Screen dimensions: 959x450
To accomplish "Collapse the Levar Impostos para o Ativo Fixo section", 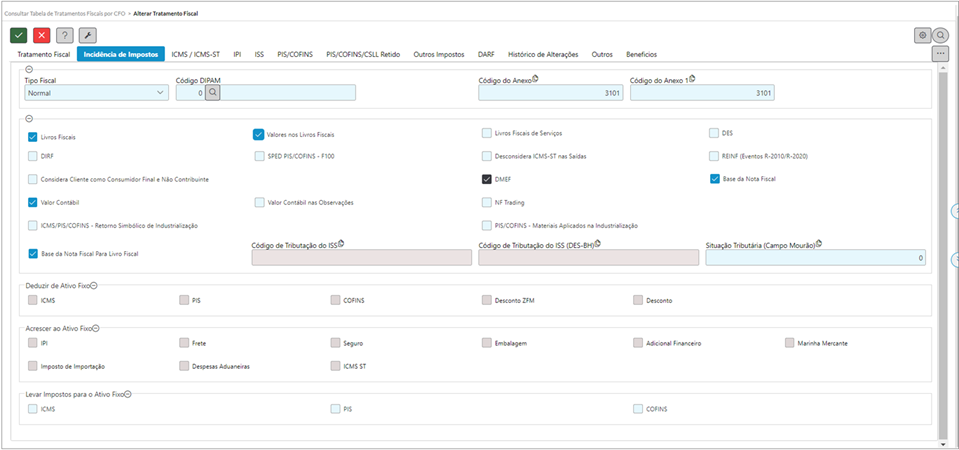I will [x=128, y=394].
